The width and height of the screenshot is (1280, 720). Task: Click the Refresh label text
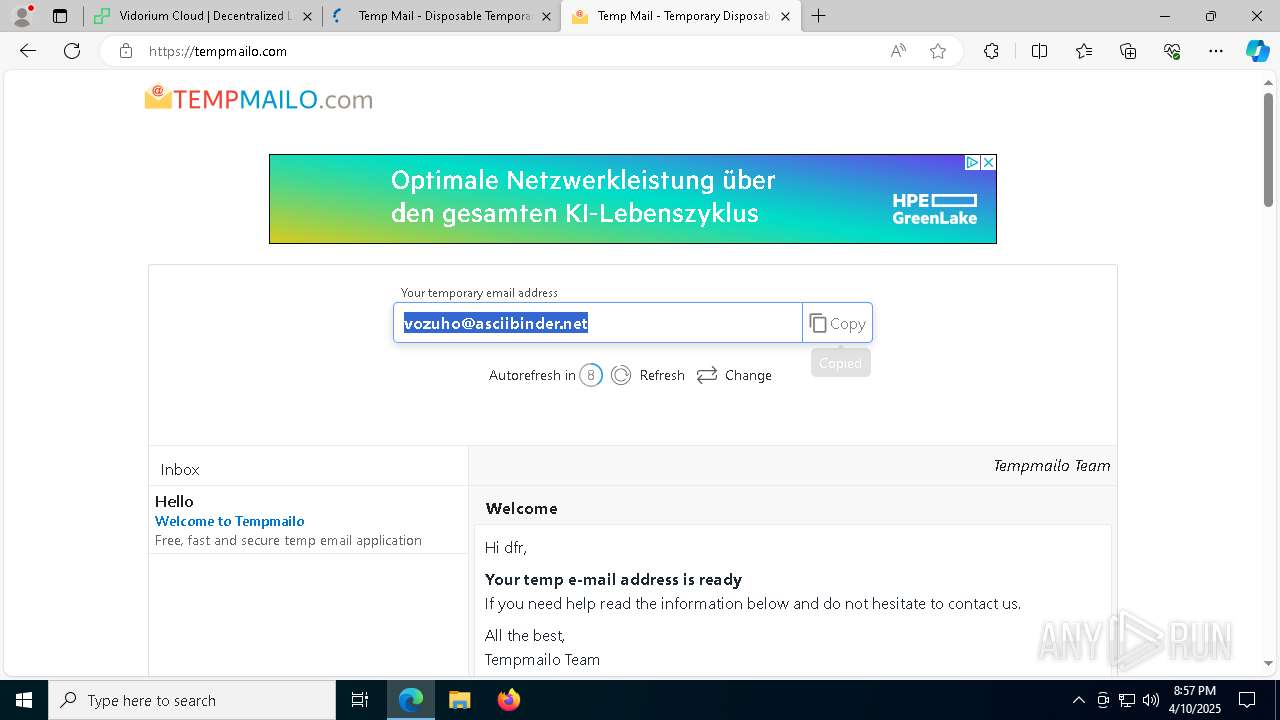coord(662,375)
